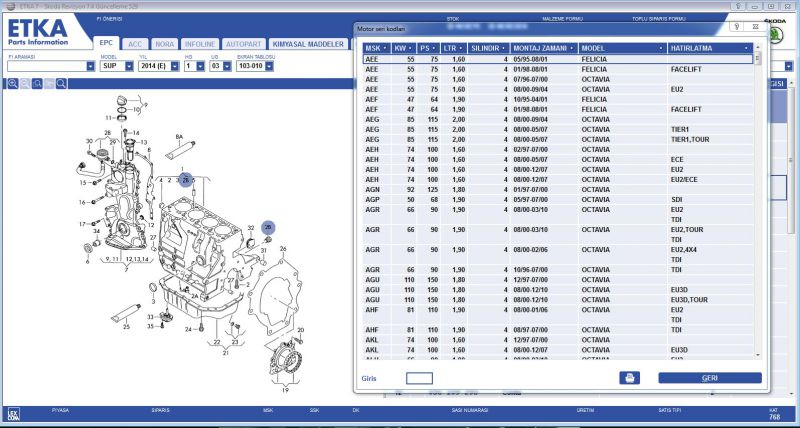Switch to the ACC tab
Image resolution: width=800 pixels, height=428 pixels.
135,44
